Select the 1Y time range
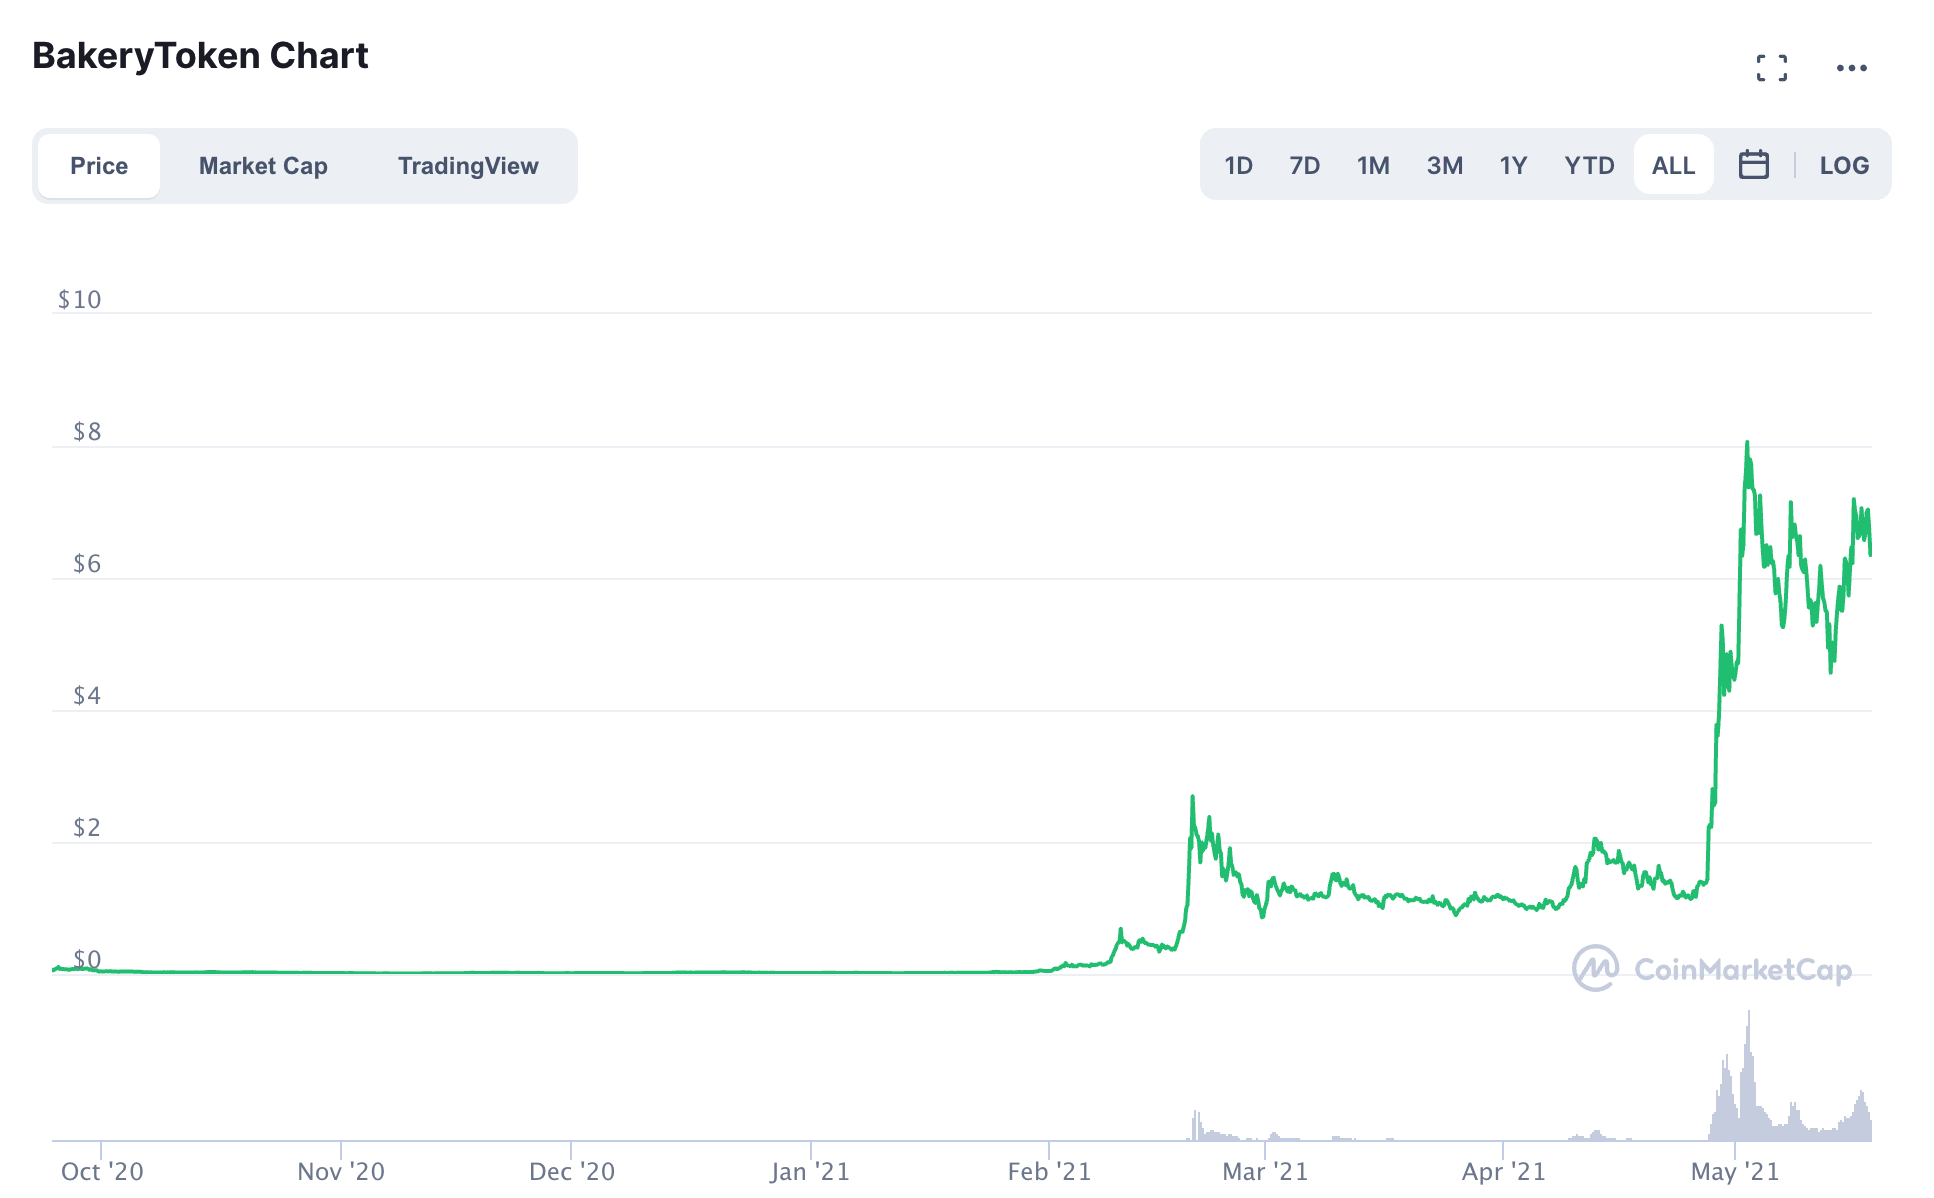The image size is (1934, 1198). pos(1513,165)
